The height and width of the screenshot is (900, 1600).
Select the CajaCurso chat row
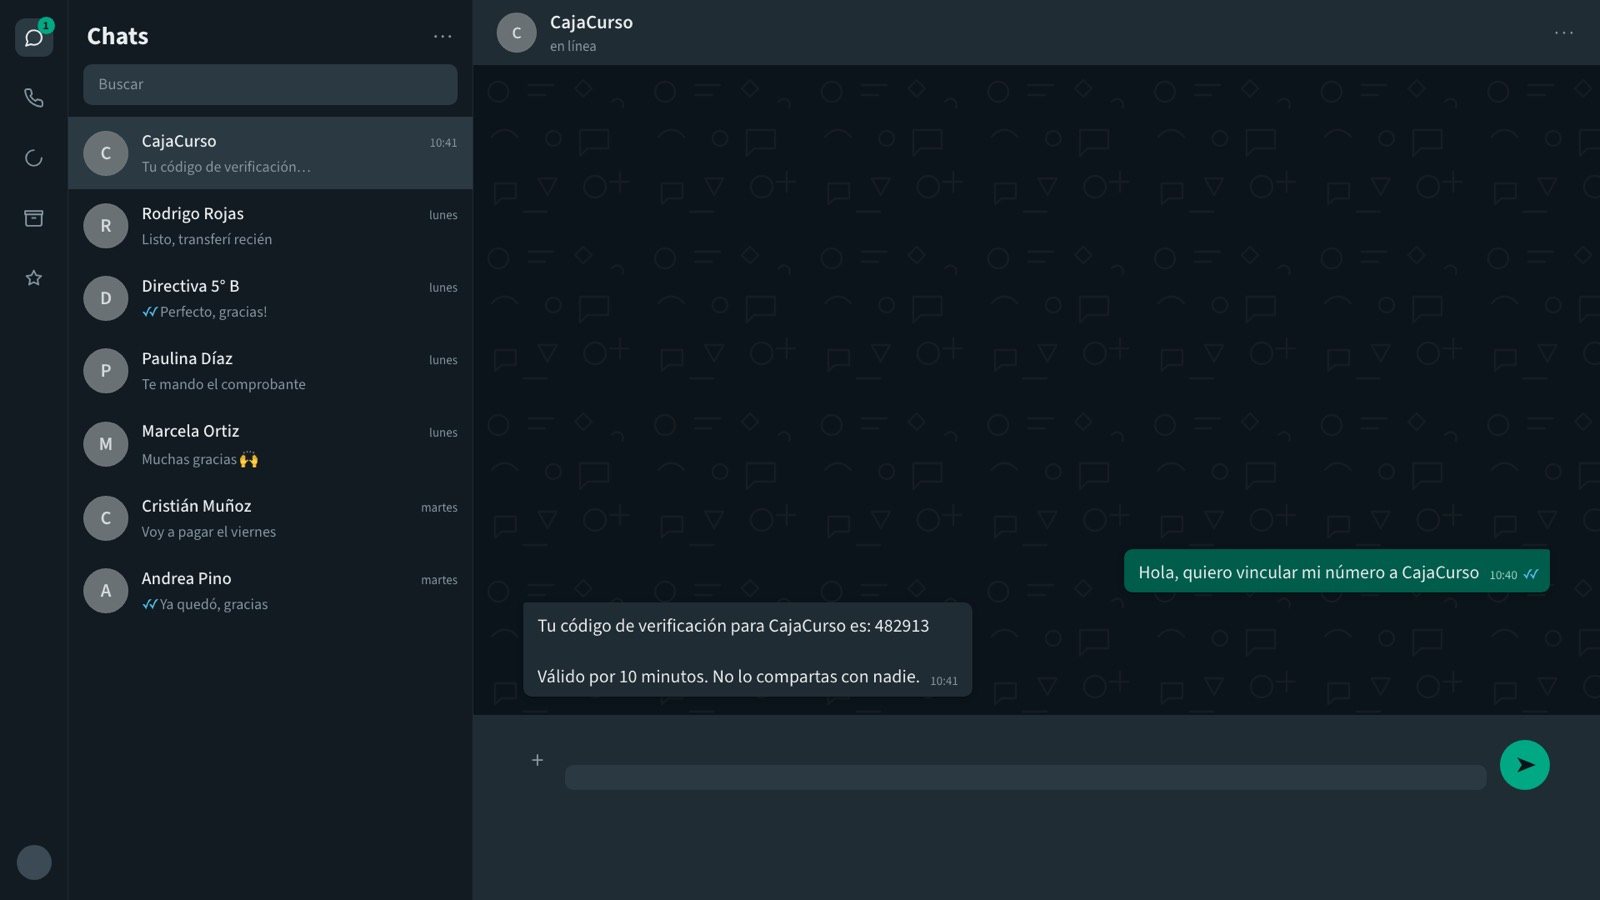[x=270, y=153]
